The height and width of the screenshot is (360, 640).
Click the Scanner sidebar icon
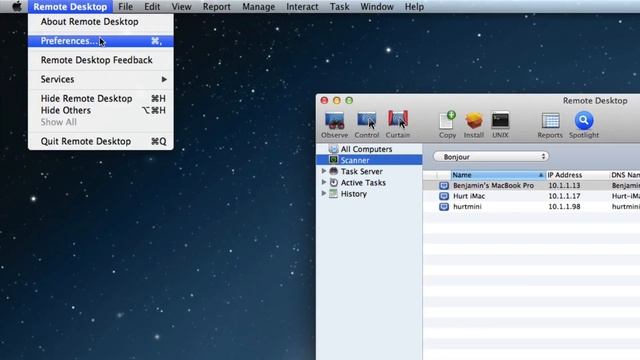point(333,160)
